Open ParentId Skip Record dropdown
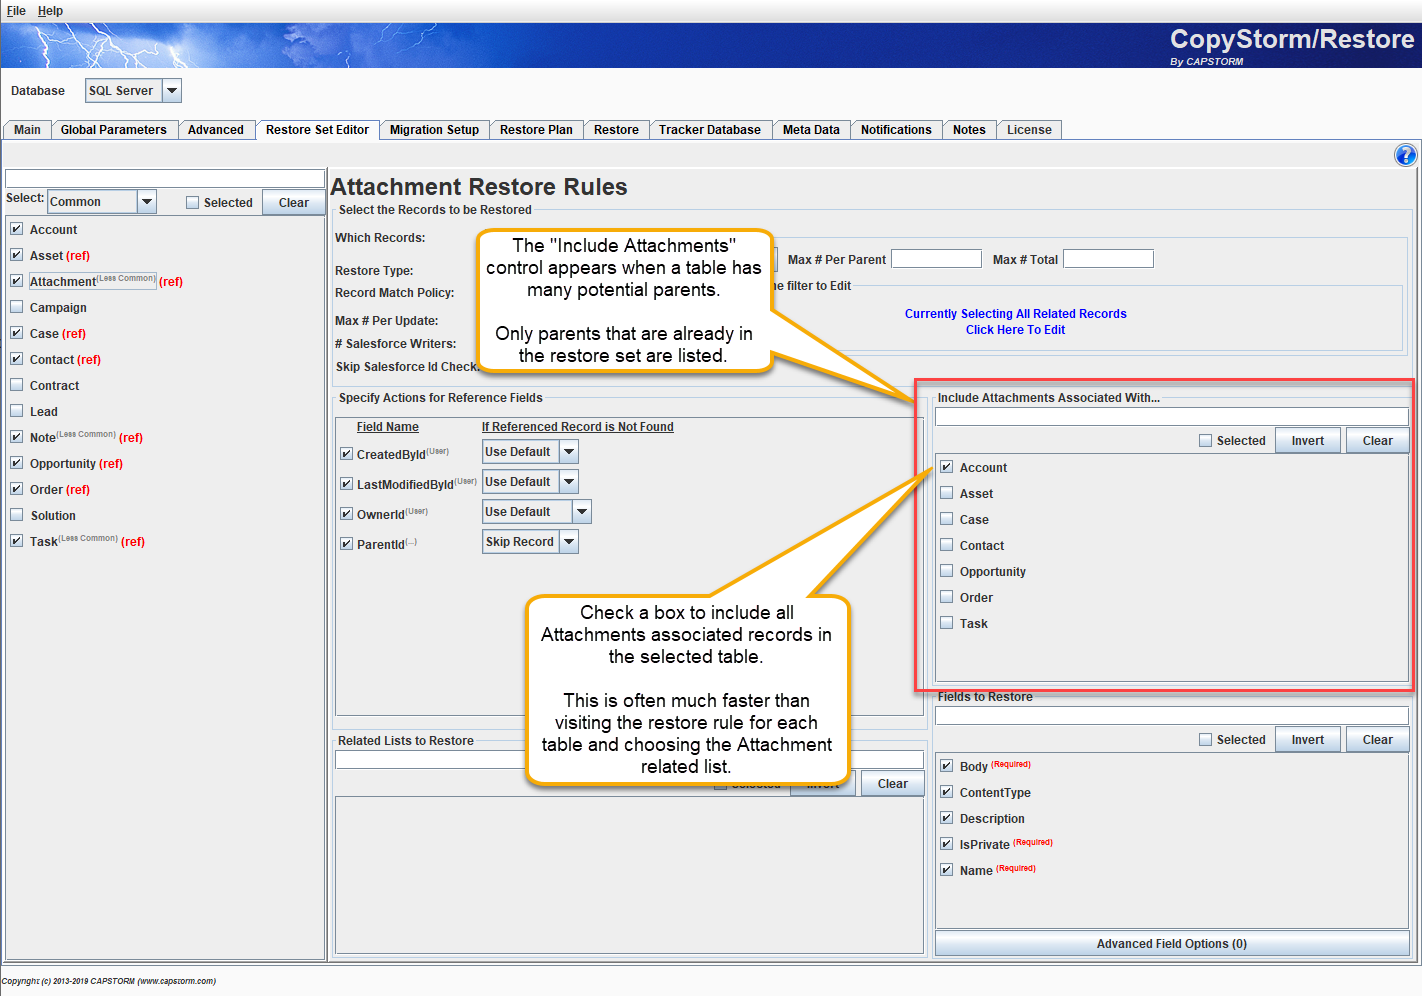Viewport: 1422px width, 996px height. (569, 542)
